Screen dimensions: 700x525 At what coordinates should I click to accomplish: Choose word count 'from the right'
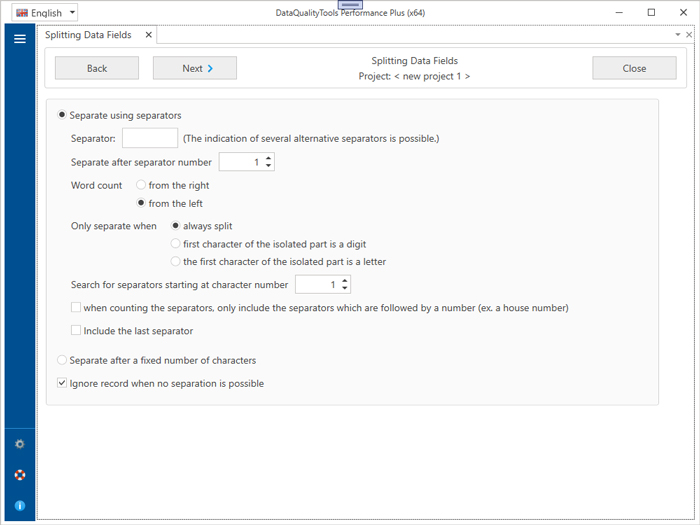[x=141, y=184]
